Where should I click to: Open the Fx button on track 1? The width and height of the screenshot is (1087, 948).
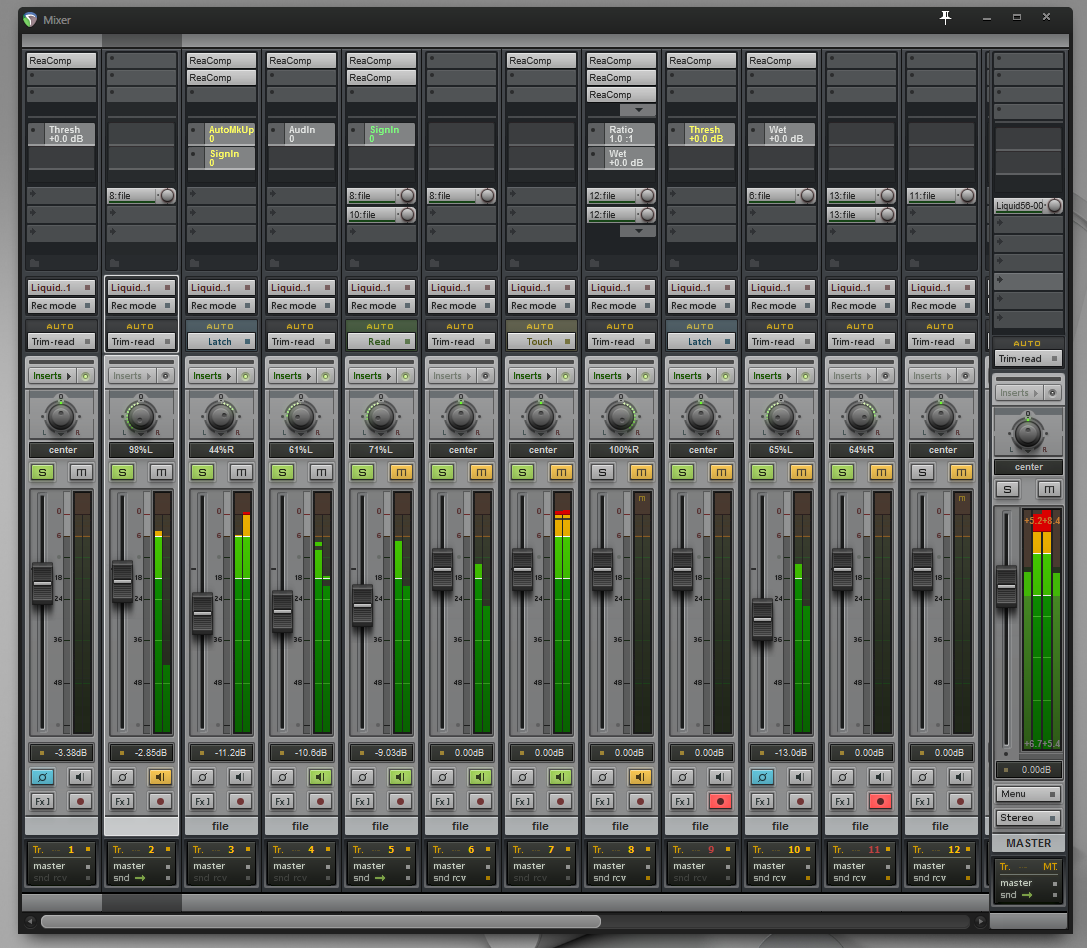click(x=42, y=802)
